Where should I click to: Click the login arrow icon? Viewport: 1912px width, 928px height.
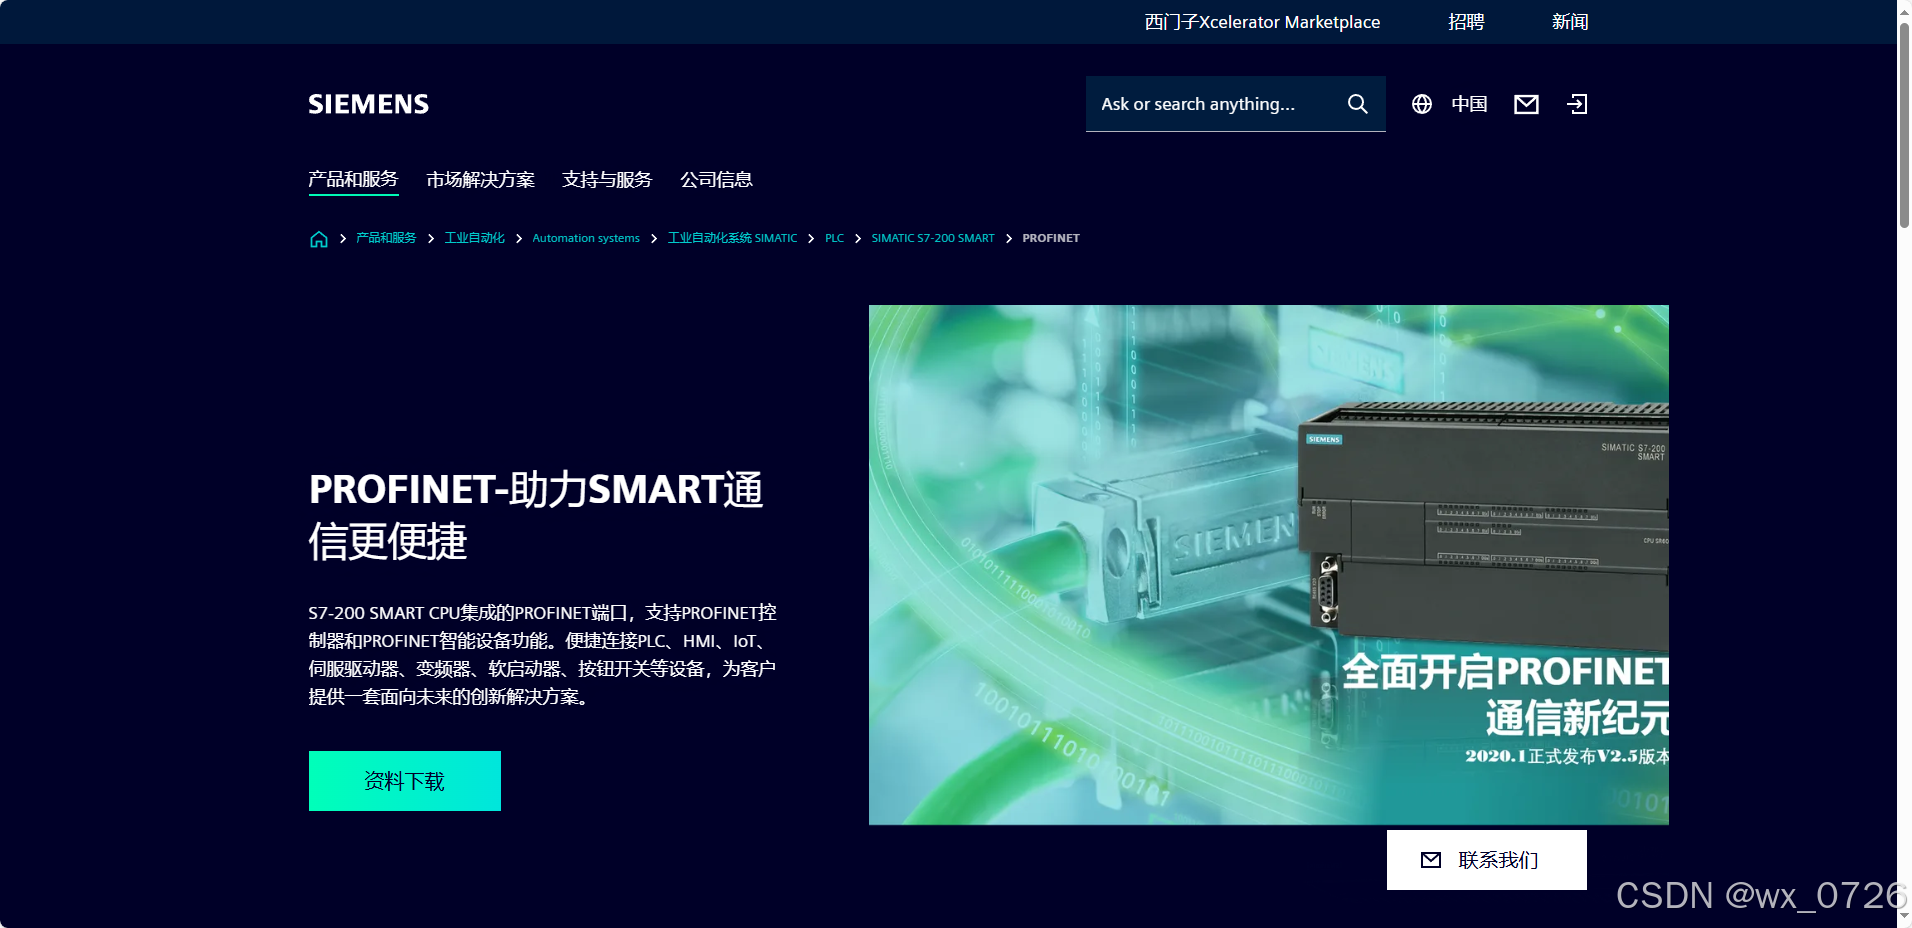point(1577,104)
